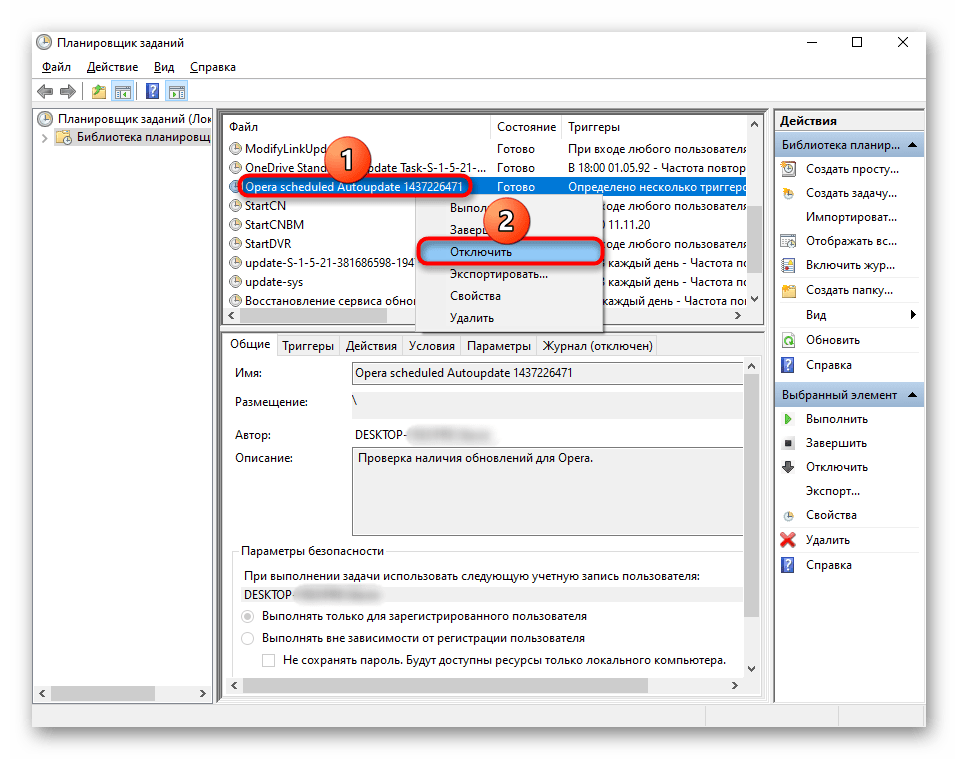
Task: Click the Forward arrow toolbar icon
Action: coord(68,92)
